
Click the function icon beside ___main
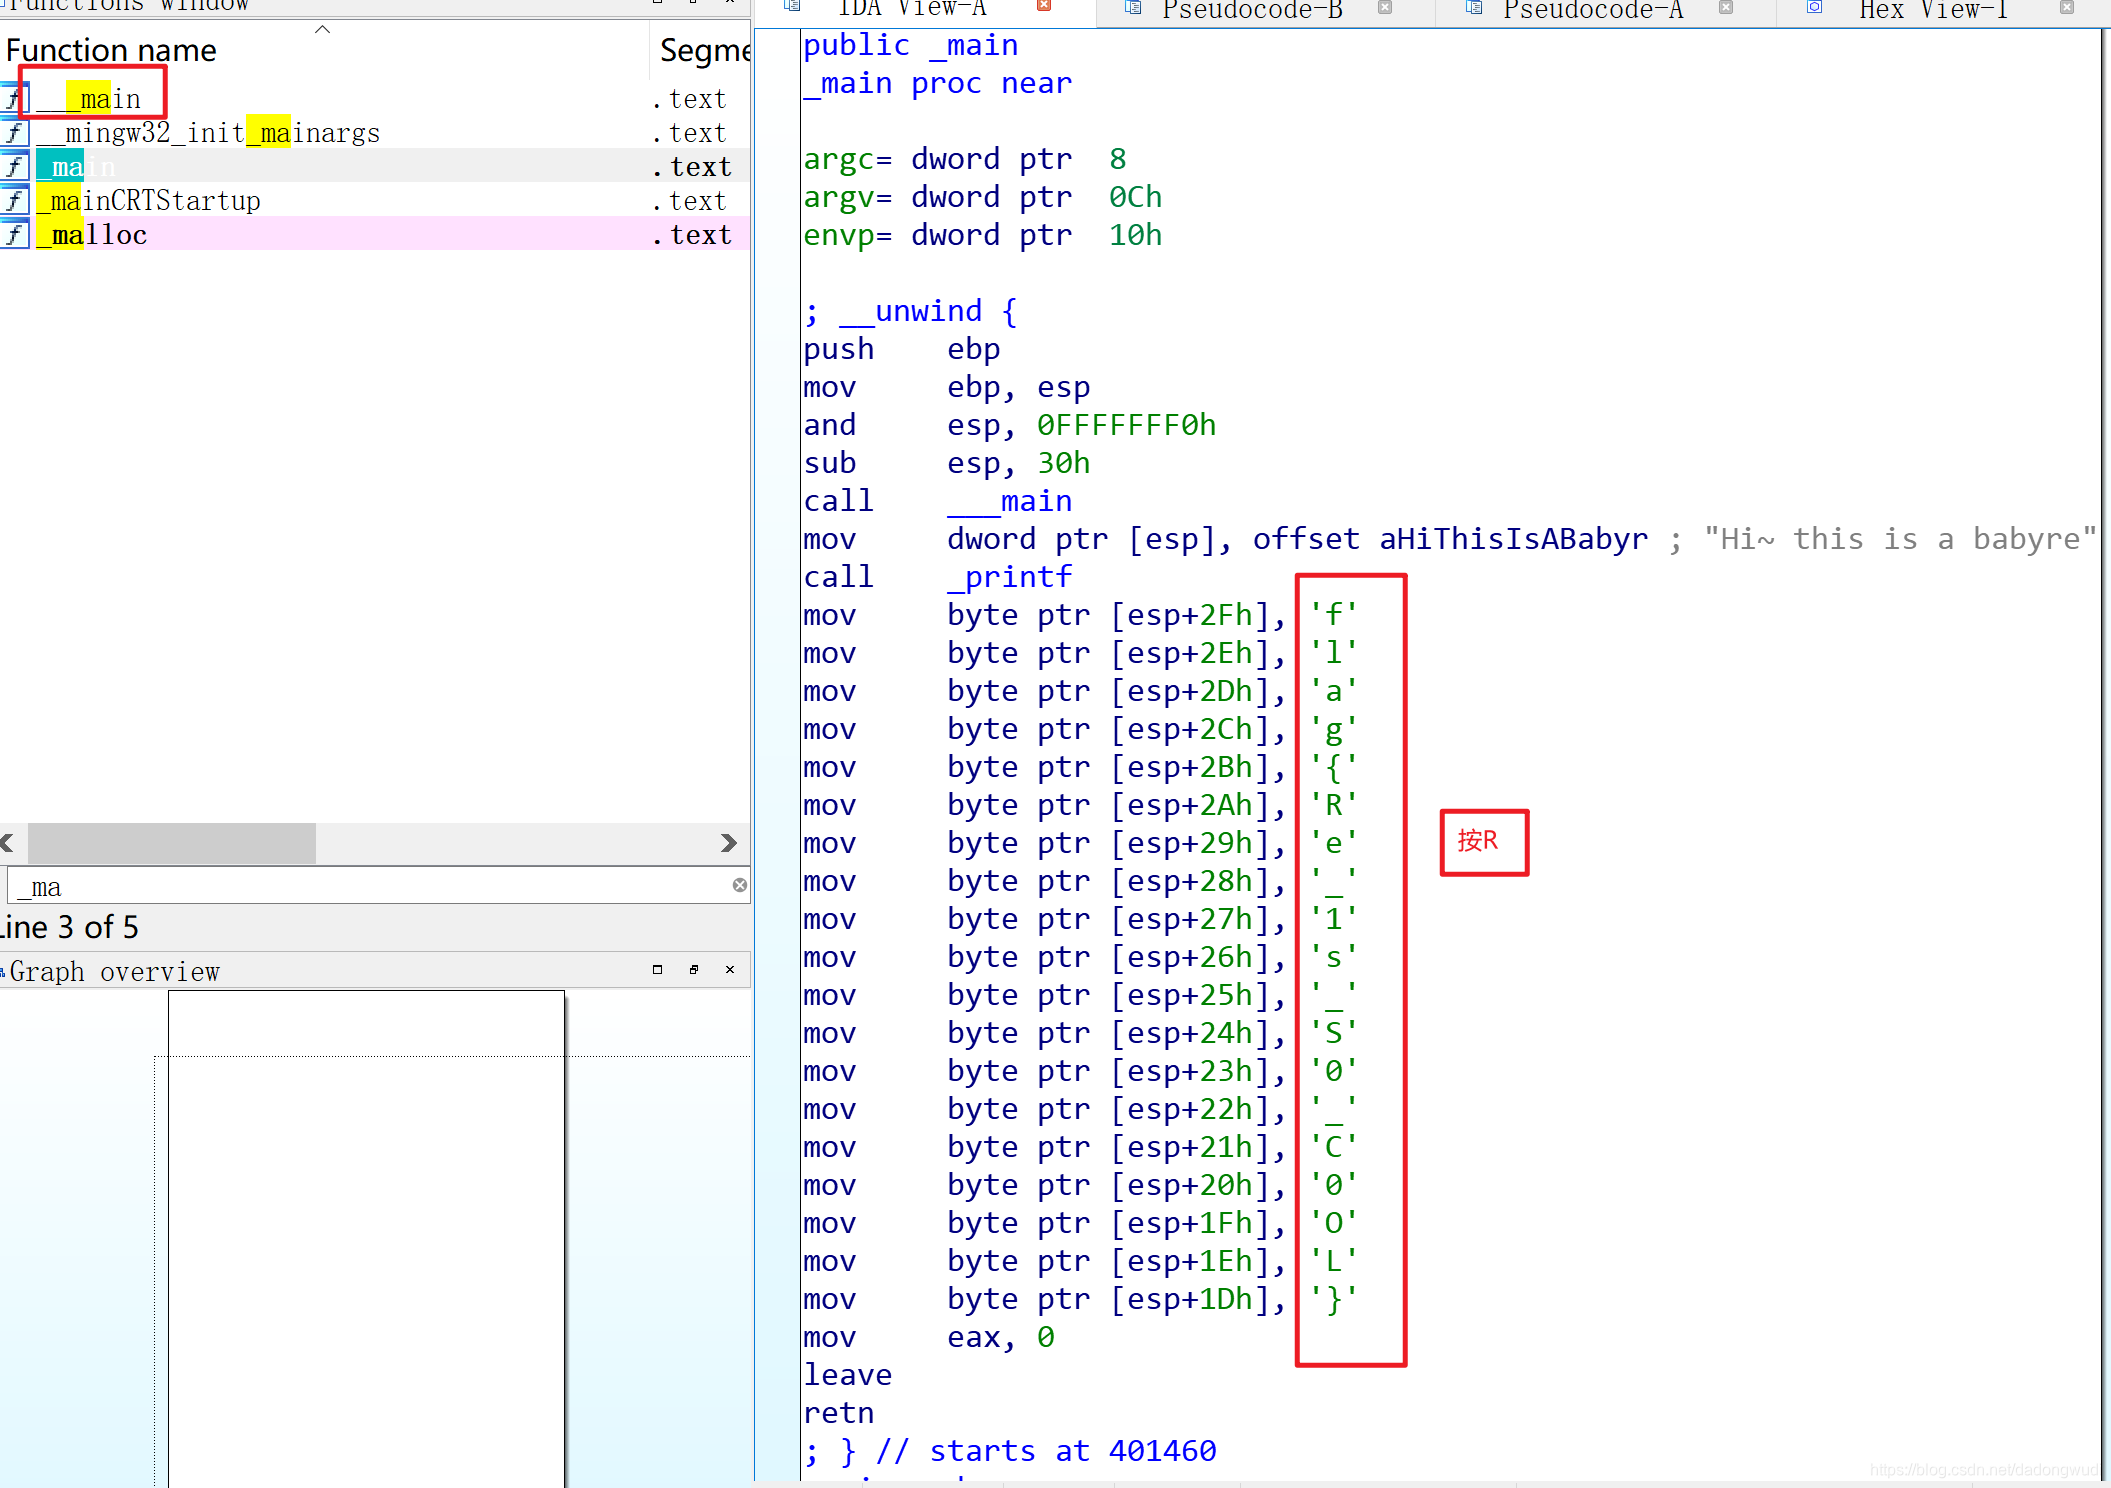[13, 98]
